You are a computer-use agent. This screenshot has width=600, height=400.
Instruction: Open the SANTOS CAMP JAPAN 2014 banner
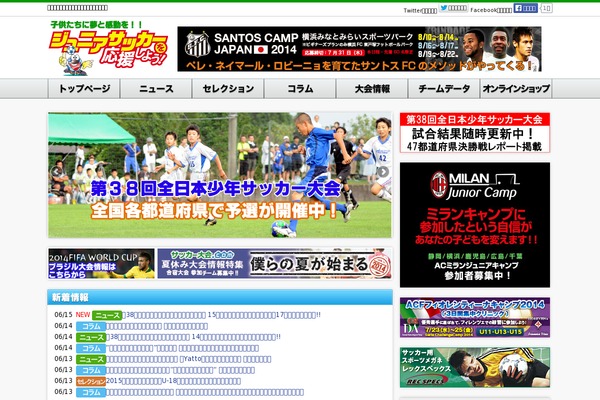click(x=359, y=49)
